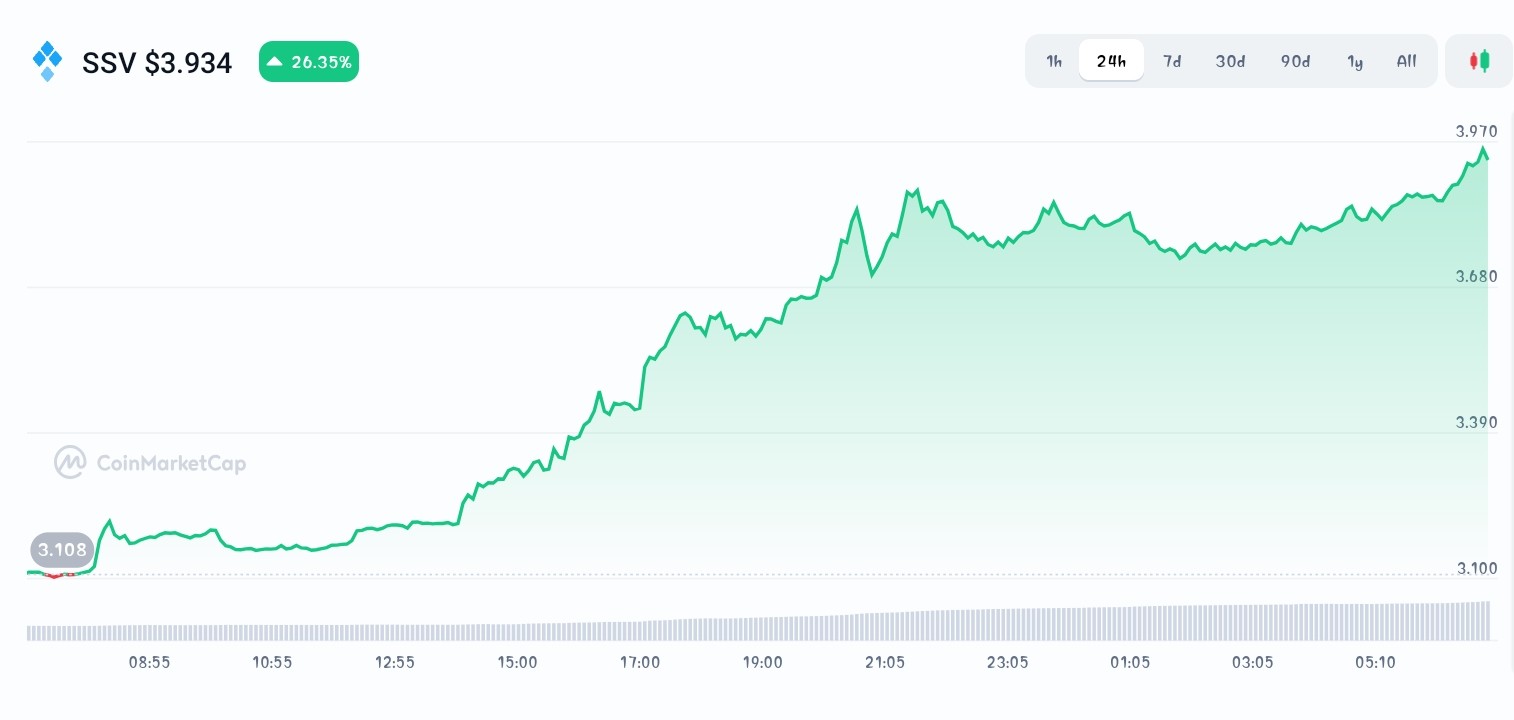Click the SSV $3.934 price text
This screenshot has height=720, width=1514.
[x=157, y=62]
